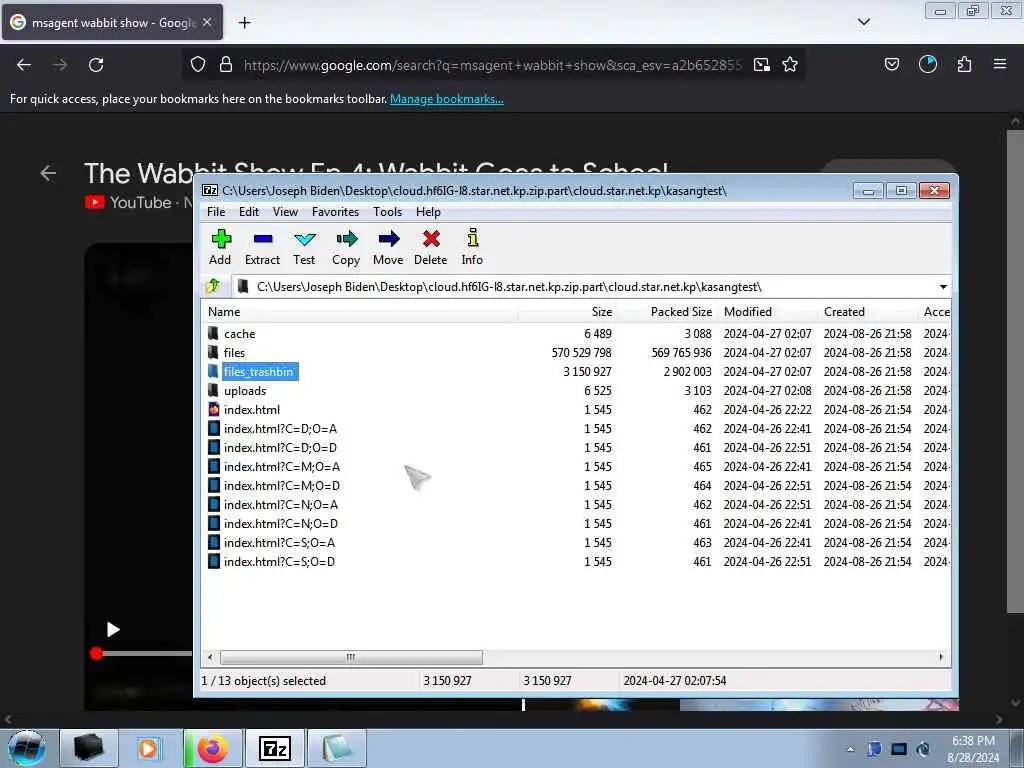Click the red video progress scrubber
Screen dimensions: 1024x768
coord(97,654)
